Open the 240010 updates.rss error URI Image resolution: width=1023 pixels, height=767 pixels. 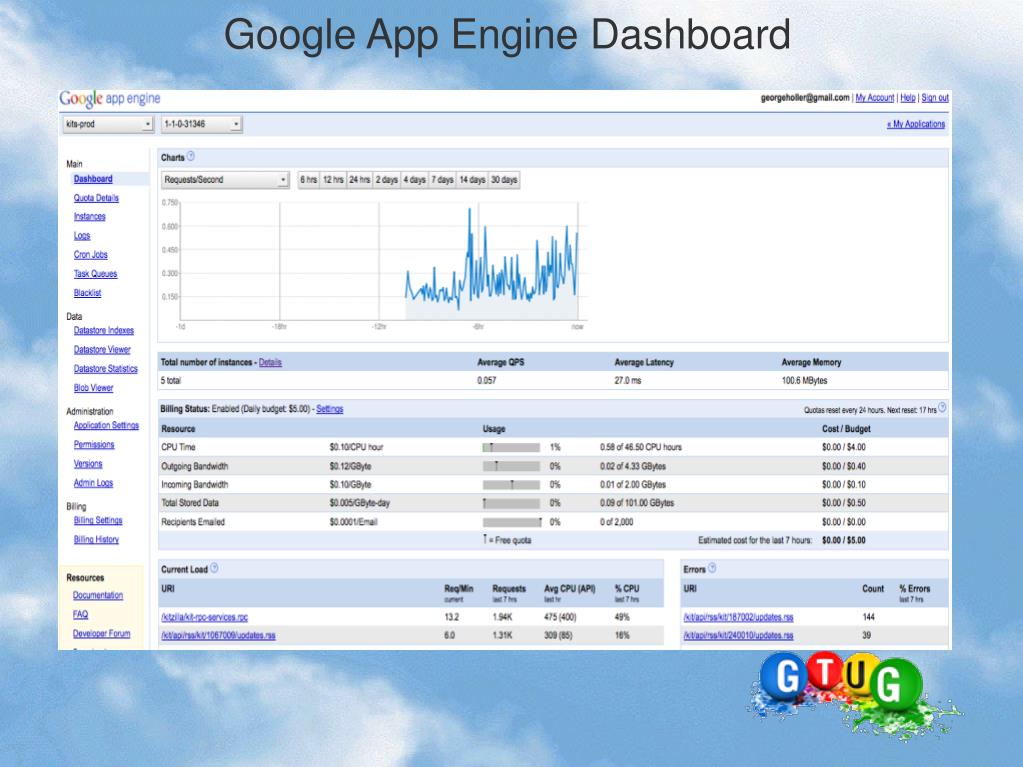click(738, 635)
